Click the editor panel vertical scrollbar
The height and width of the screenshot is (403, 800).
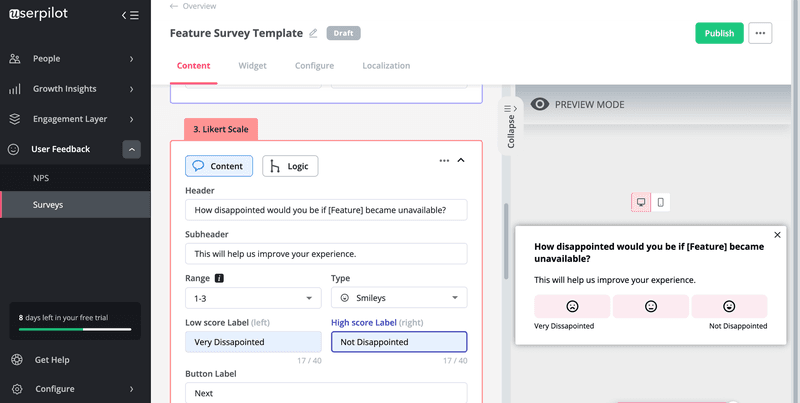pos(506,241)
